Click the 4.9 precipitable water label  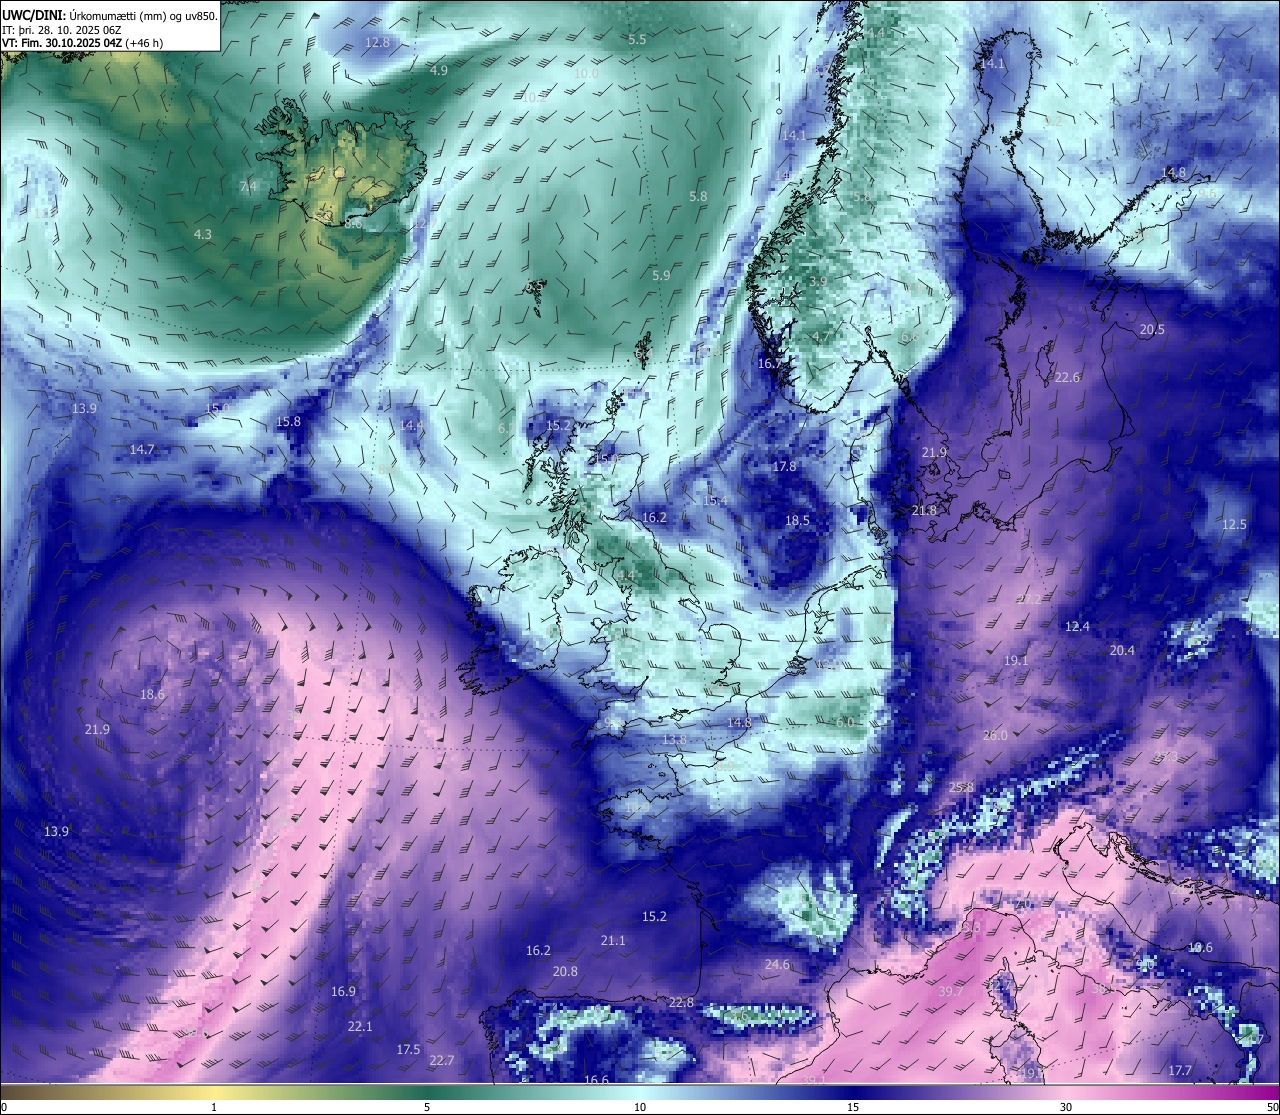tap(439, 70)
